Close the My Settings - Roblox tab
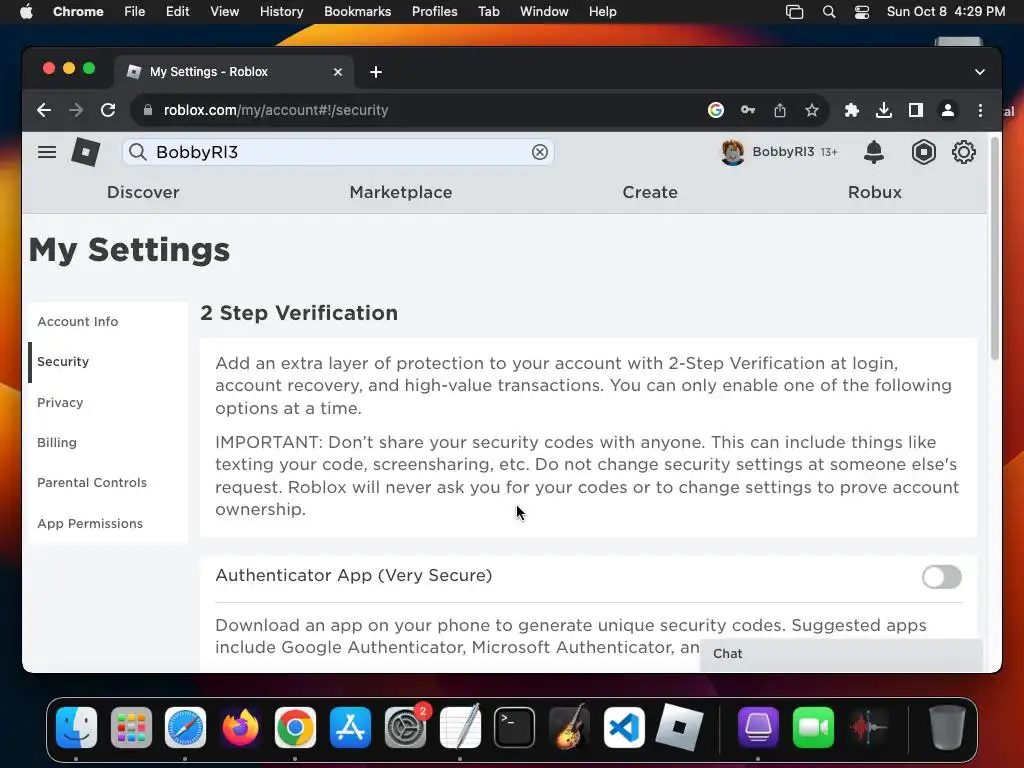This screenshot has width=1024, height=768. (x=338, y=72)
